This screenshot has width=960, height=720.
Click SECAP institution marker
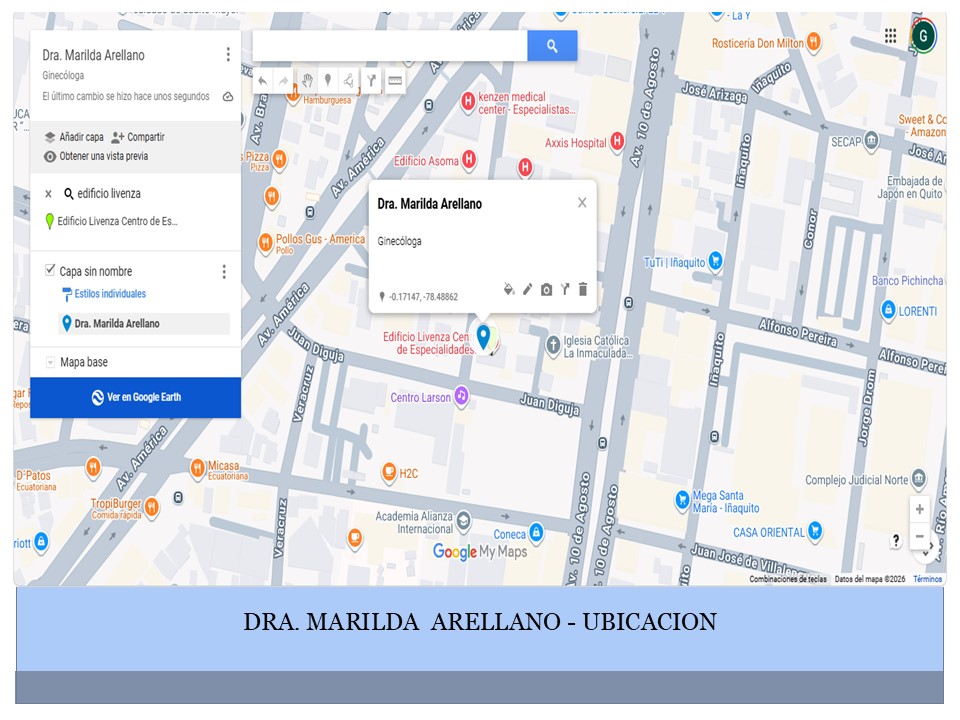[x=871, y=141]
